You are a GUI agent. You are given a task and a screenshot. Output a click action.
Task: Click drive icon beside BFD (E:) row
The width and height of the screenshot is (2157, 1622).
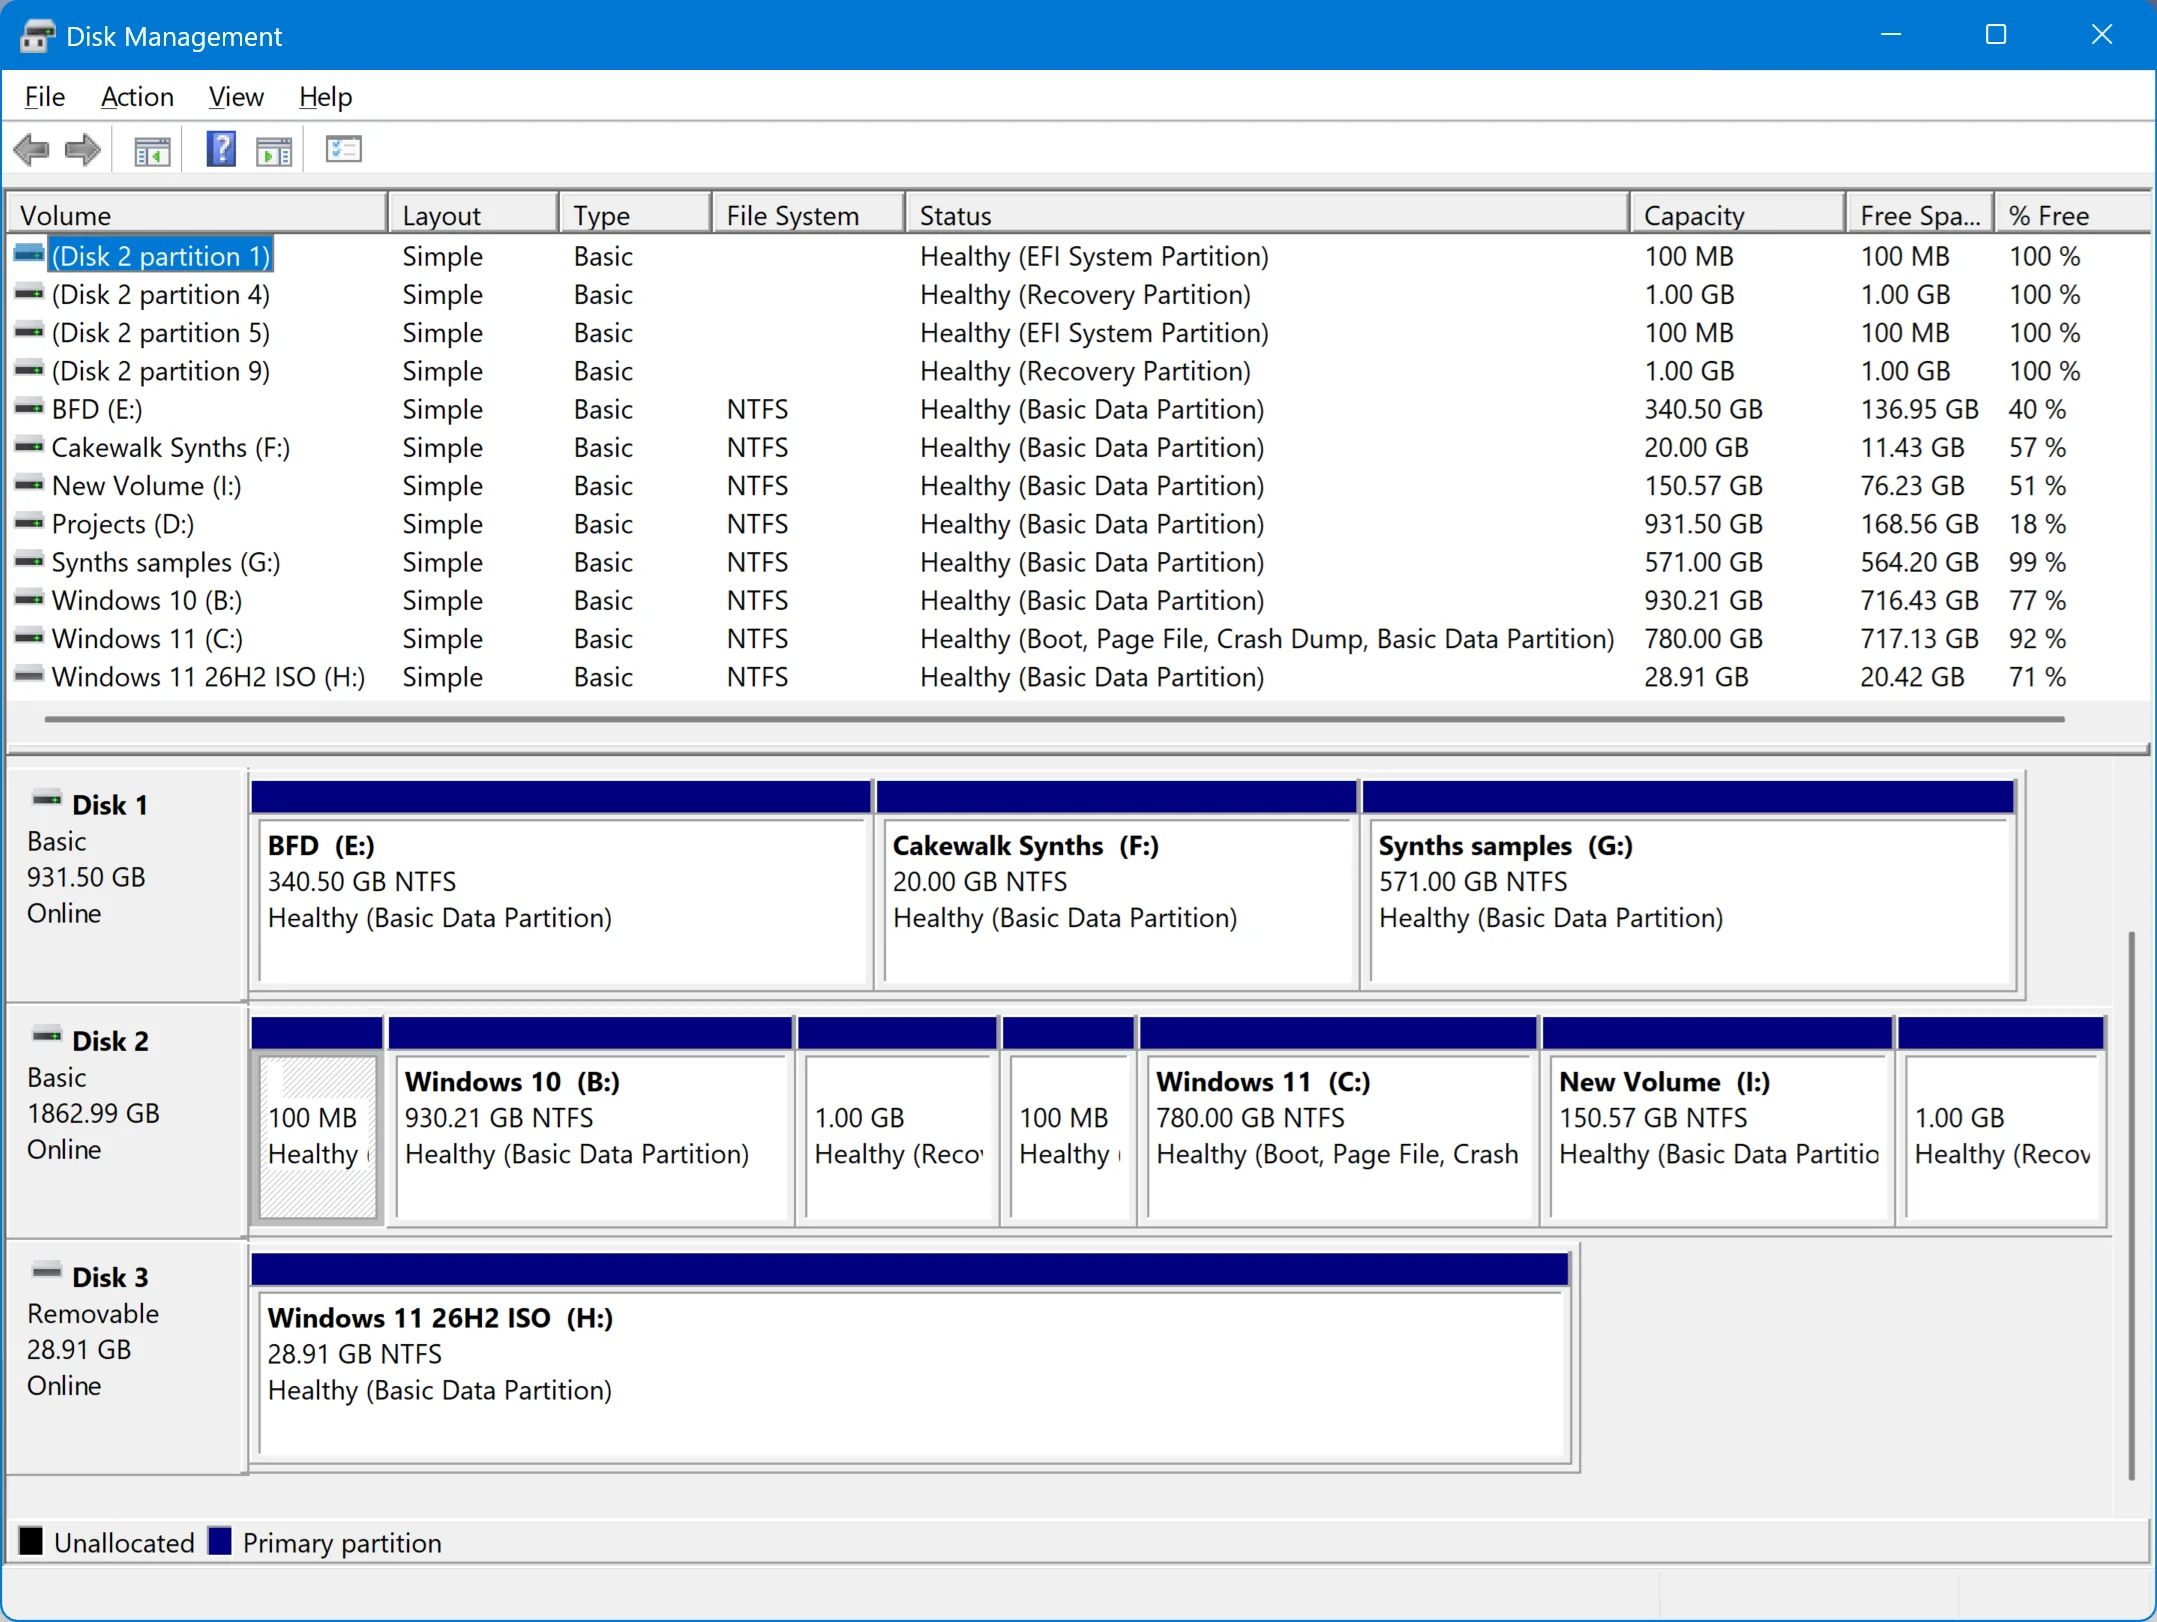point(29,408)
